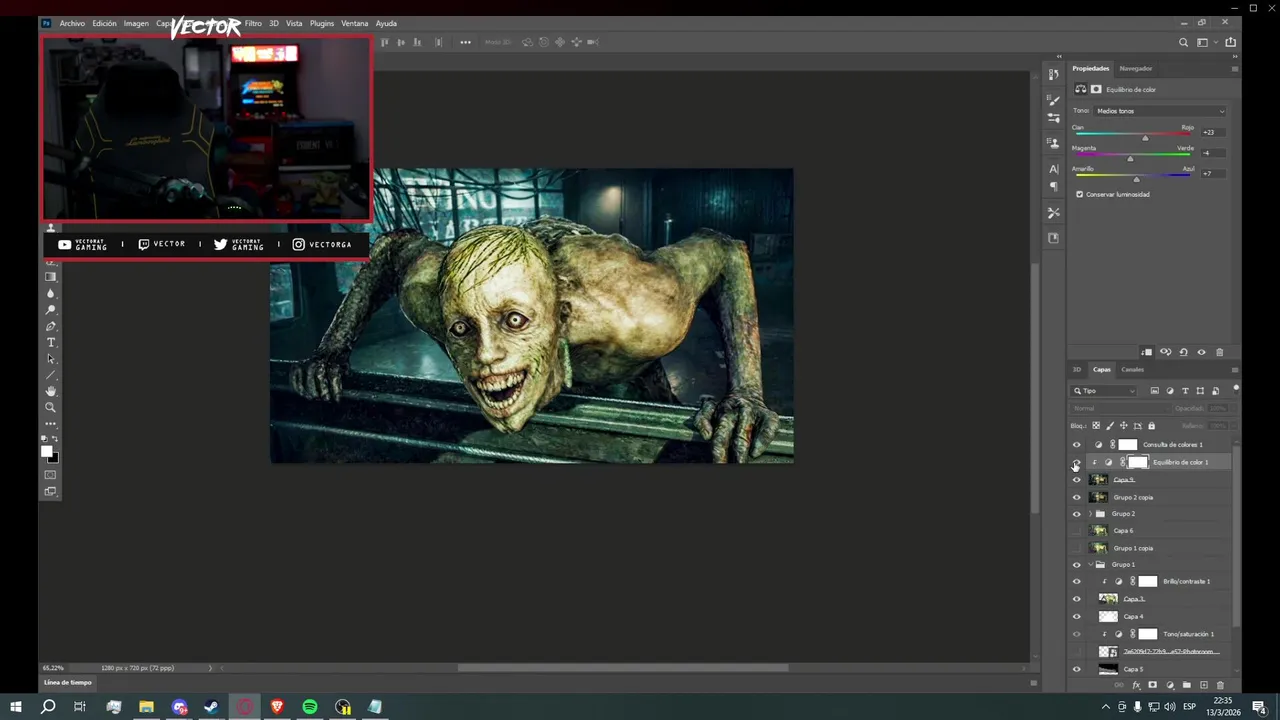Image resolution: width=1280 pixels, height=720 pixels.
Task: Open Spotify from the taskbar
Action: pyautogui.click(x=310, y=707)
